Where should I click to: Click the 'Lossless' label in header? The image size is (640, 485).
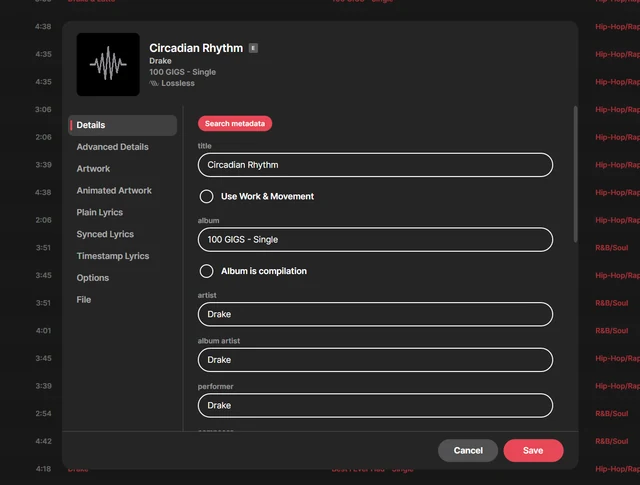(178, 83)
